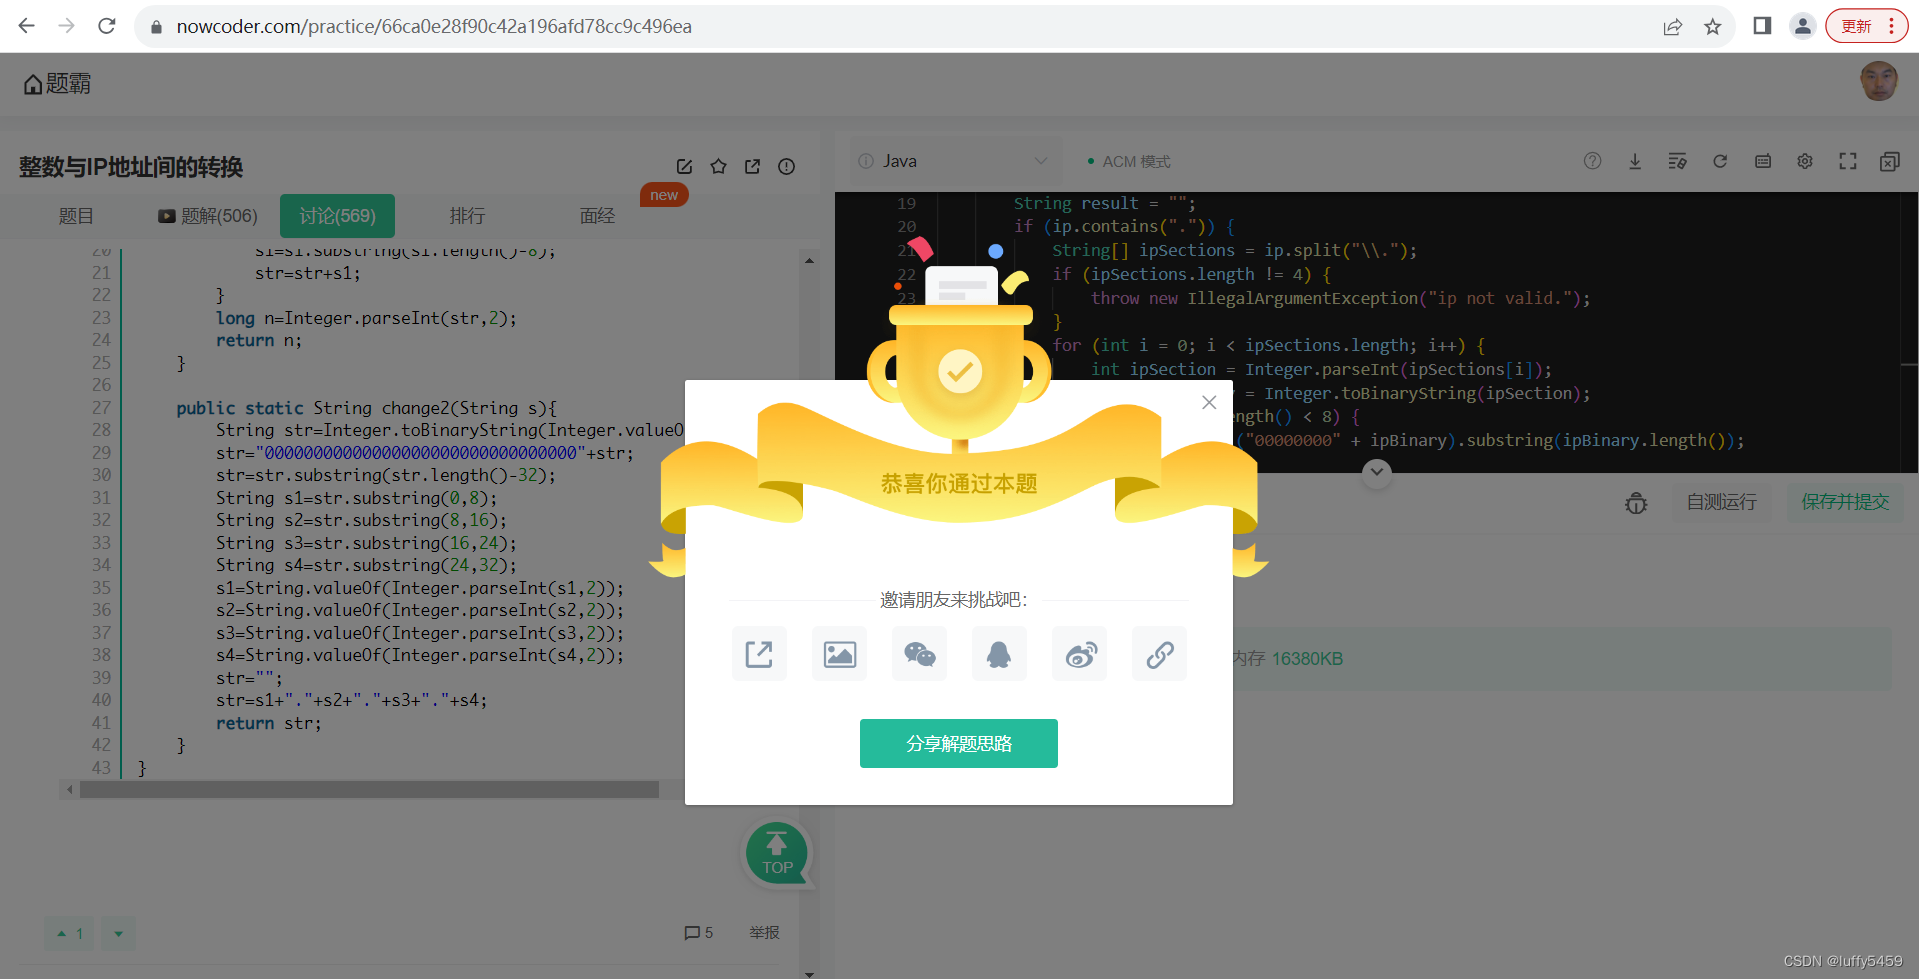Share via external link icon in popup

[759, 654]
